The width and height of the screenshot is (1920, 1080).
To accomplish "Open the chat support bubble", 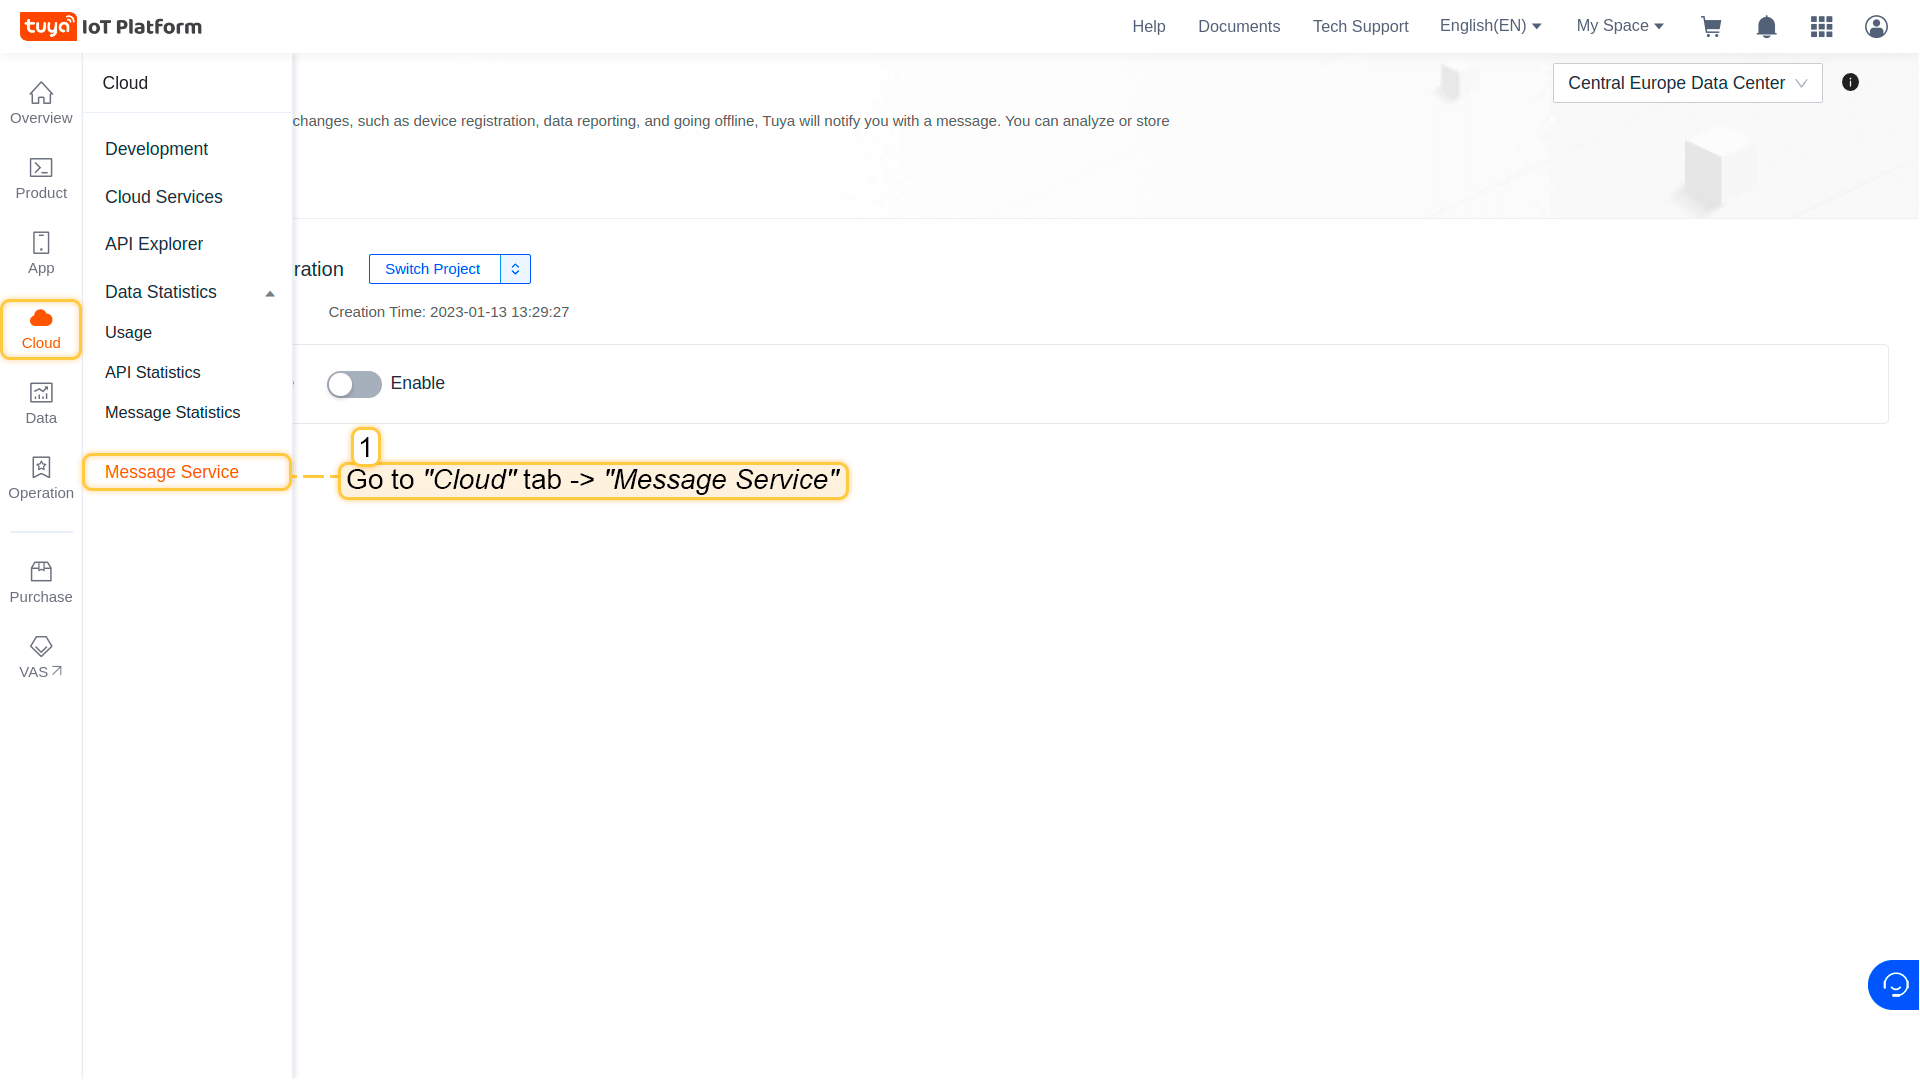I will pos(1894,985).
